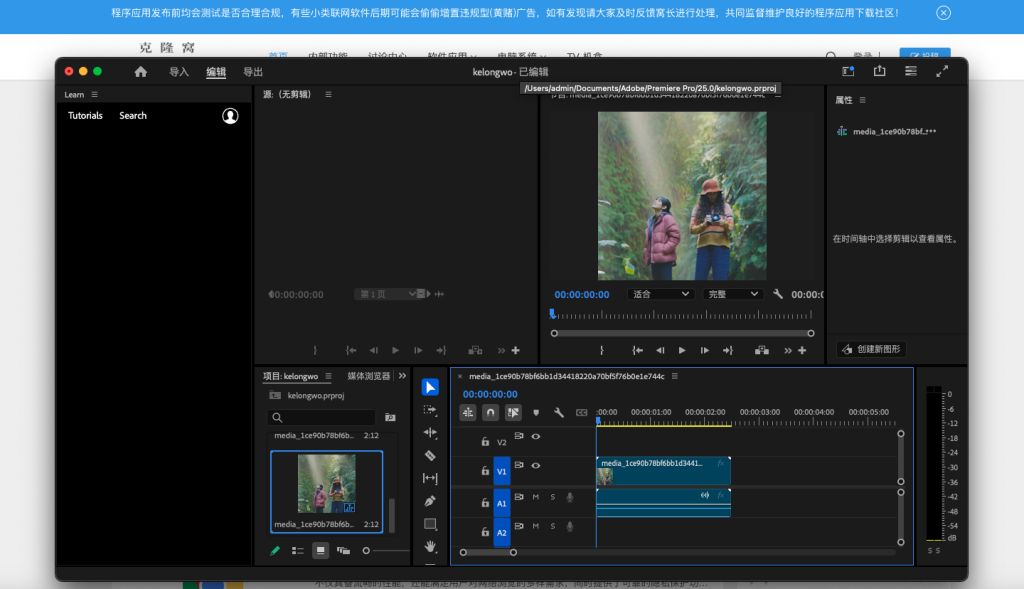Click the timeline horizontal zoom scrollbar
This screenshot has height=589, width=1024.
coord(488,552)
